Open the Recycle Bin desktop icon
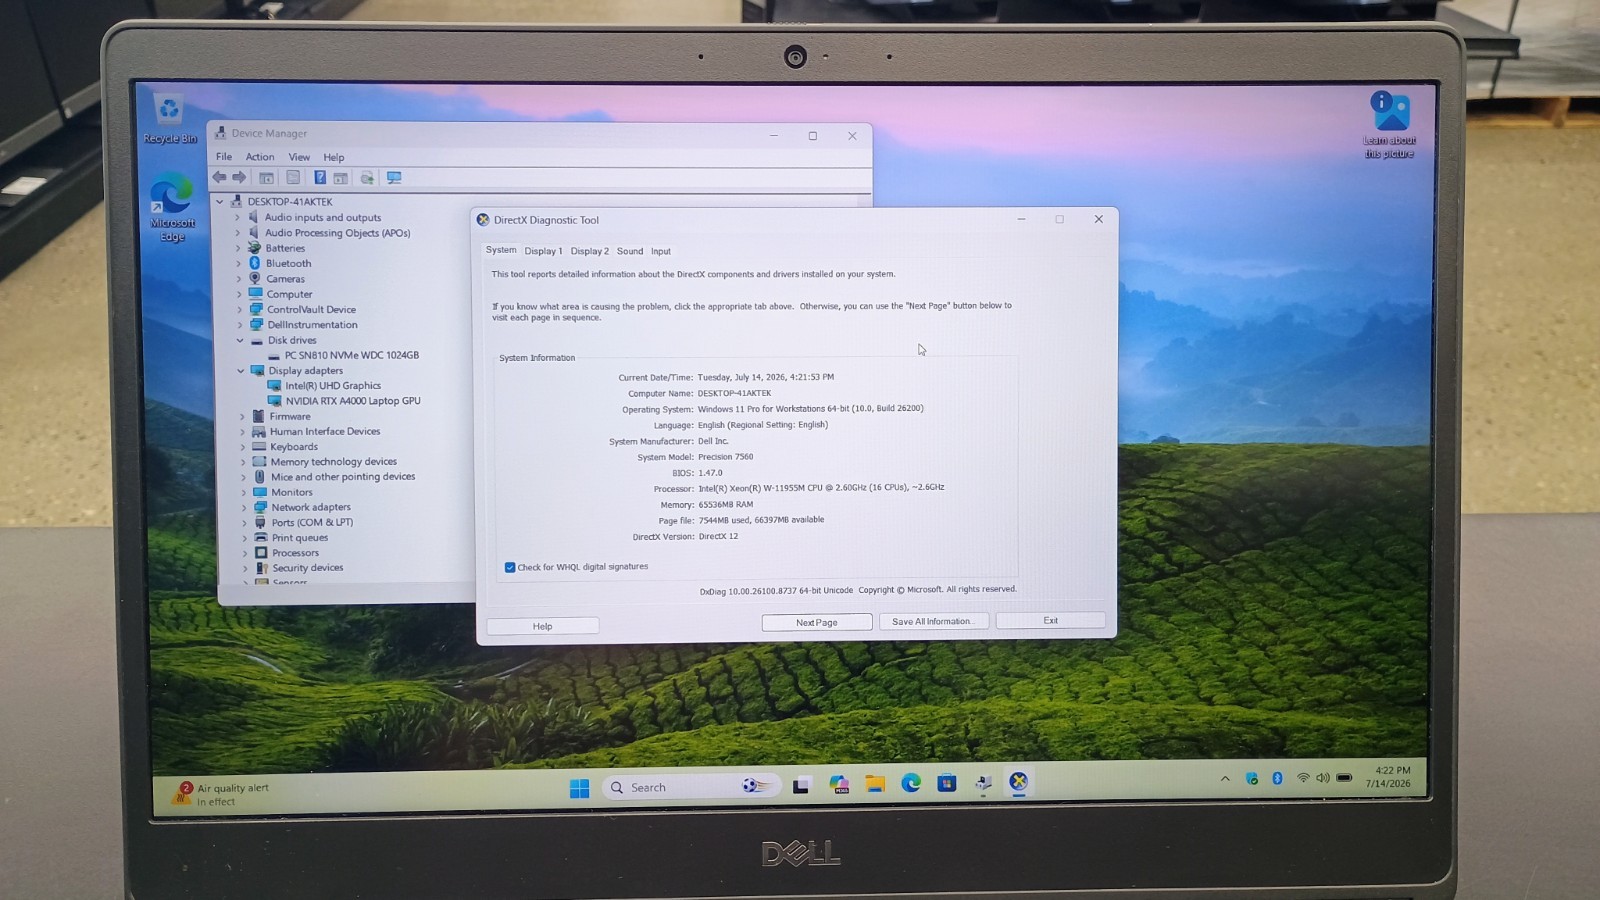 169,119
